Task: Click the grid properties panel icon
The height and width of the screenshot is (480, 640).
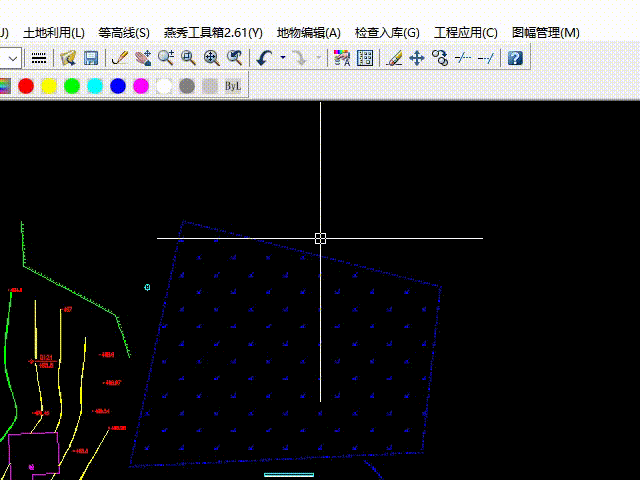Action: pyautogui.click(x=365, y=58)
